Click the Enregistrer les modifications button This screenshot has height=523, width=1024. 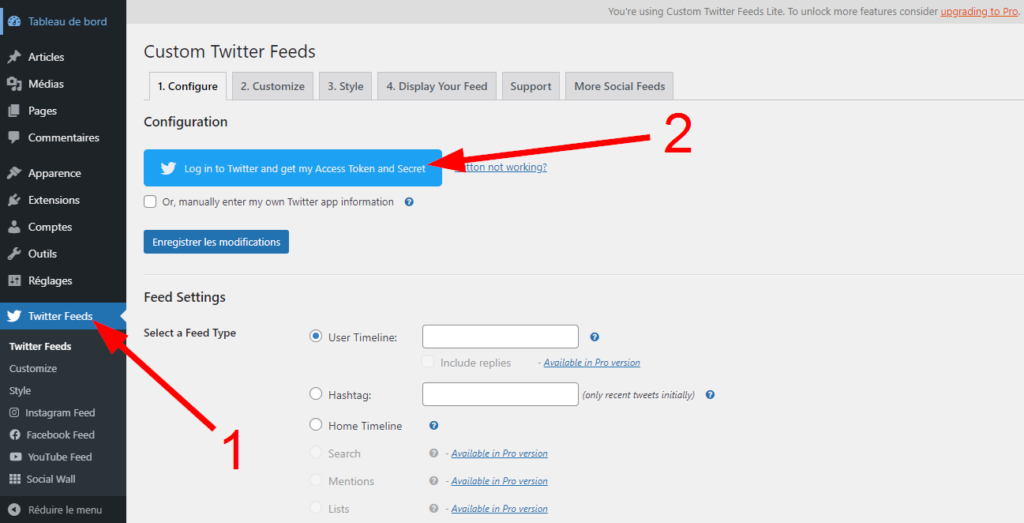coord(216,242)
